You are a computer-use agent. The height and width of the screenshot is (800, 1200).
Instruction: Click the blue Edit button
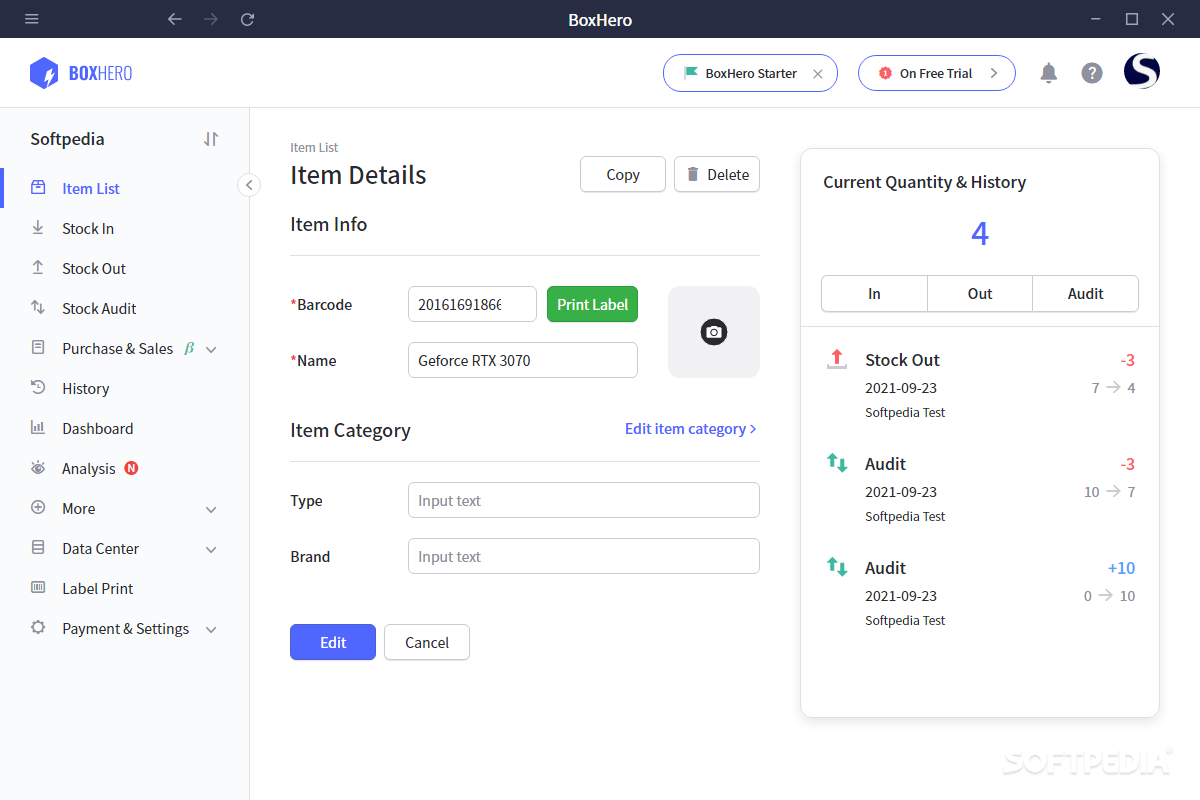pyautogui.click(x=333, y=642)
